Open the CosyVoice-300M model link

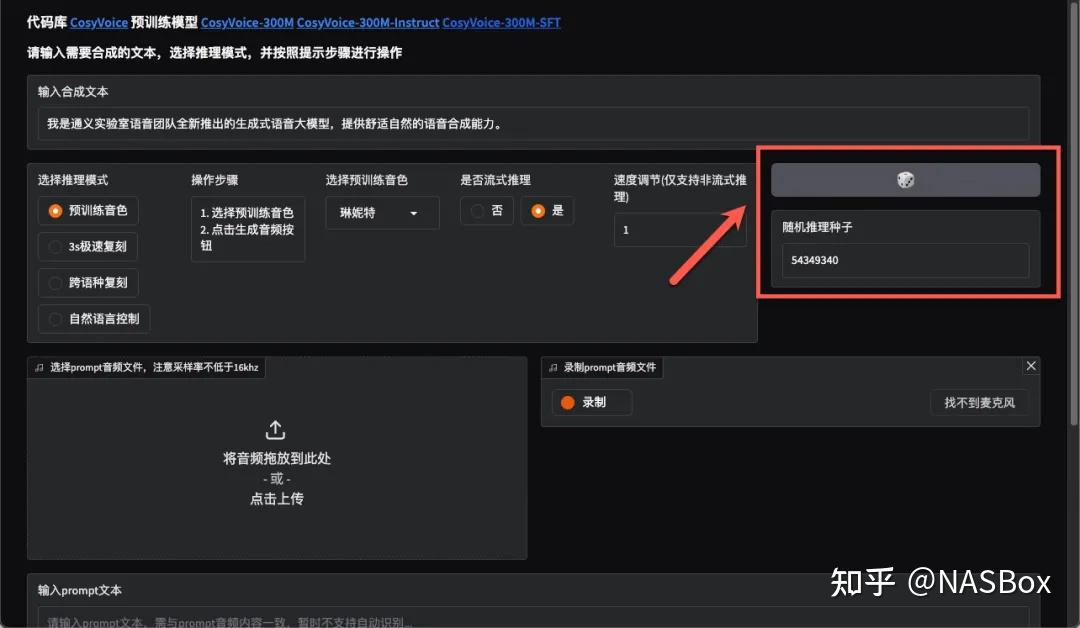247,22
